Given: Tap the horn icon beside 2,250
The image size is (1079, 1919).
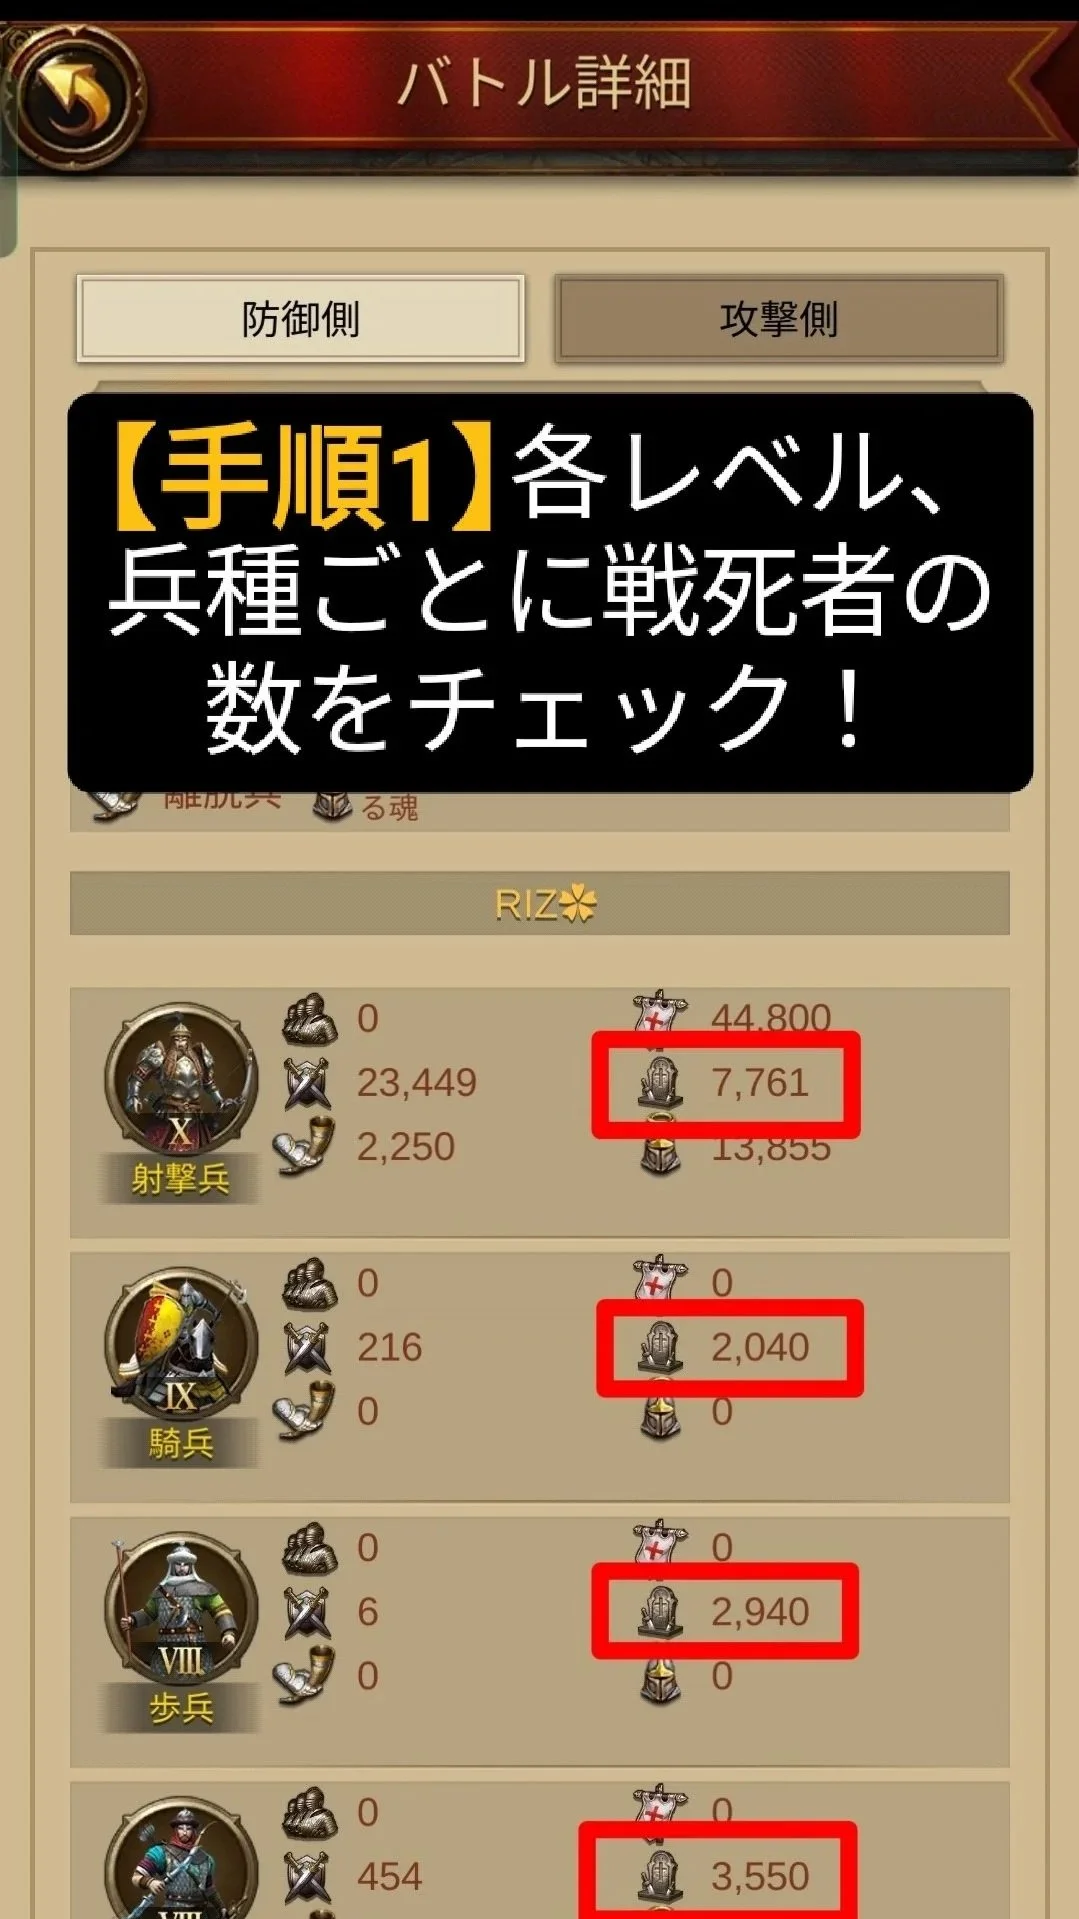Looking at the screenshot, I should pyautogui.click(x=305, y=1147).
